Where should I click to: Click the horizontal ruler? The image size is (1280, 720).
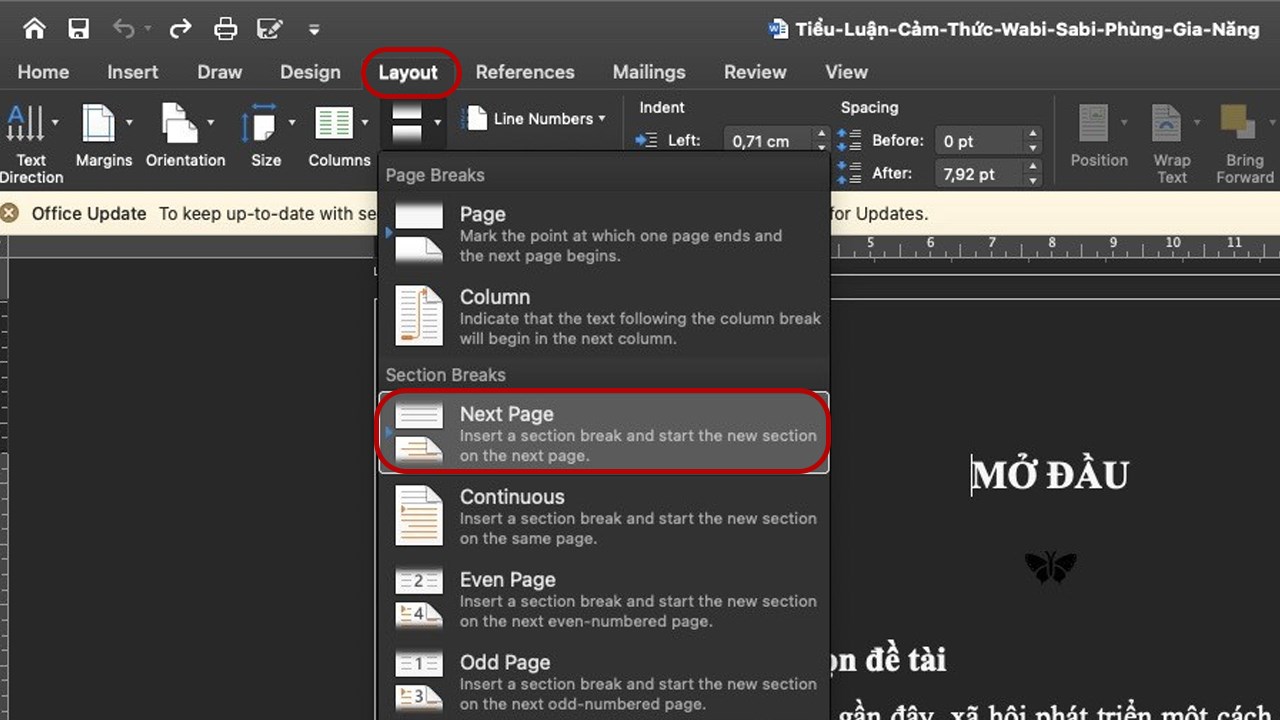click(1055, 247)
